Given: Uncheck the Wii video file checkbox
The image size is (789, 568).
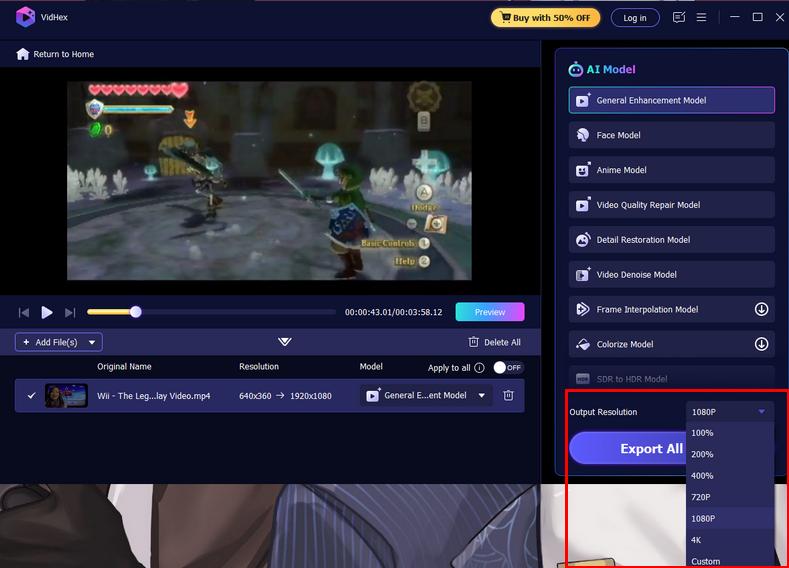Looking at the screenshot, I should (x=31, y=395).
